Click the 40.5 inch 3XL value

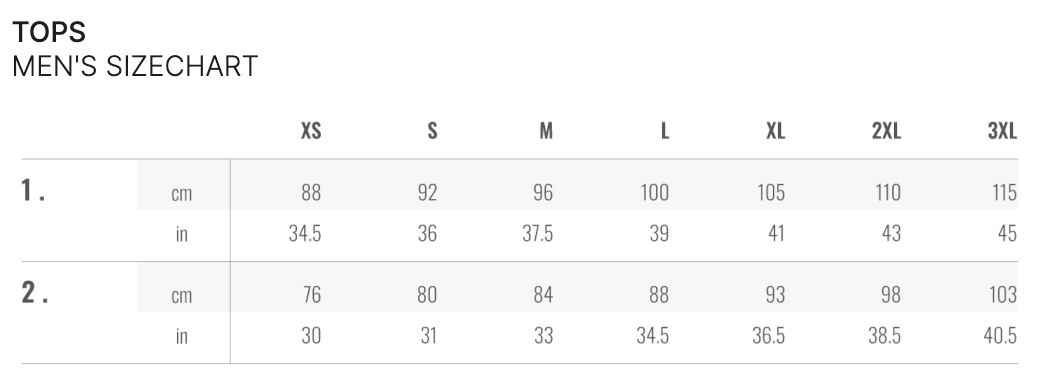1000,336
